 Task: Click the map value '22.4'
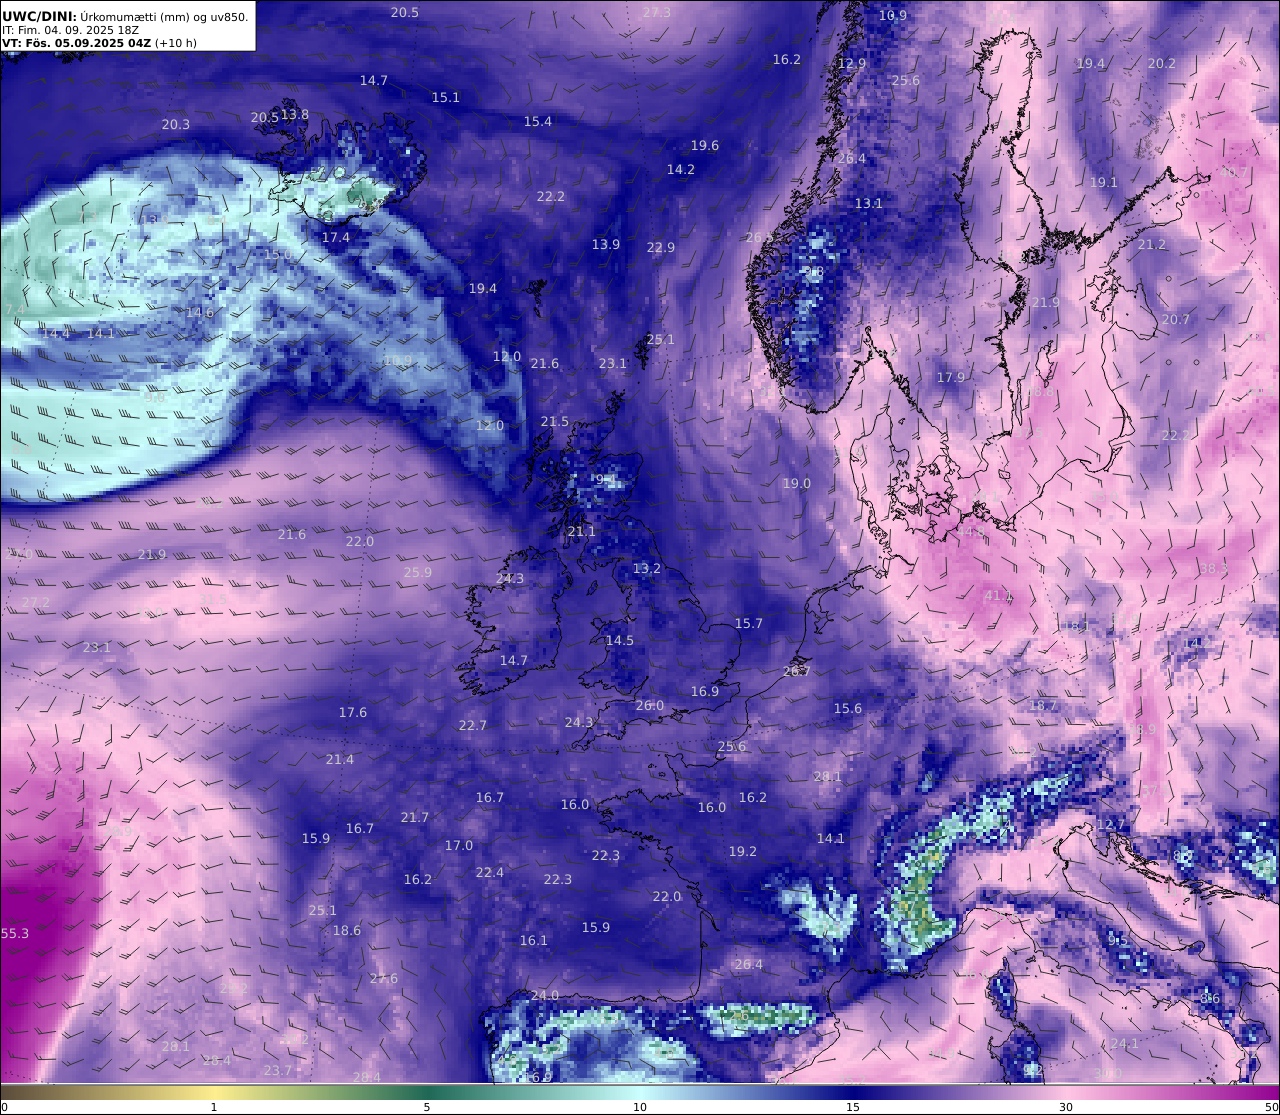490,873
